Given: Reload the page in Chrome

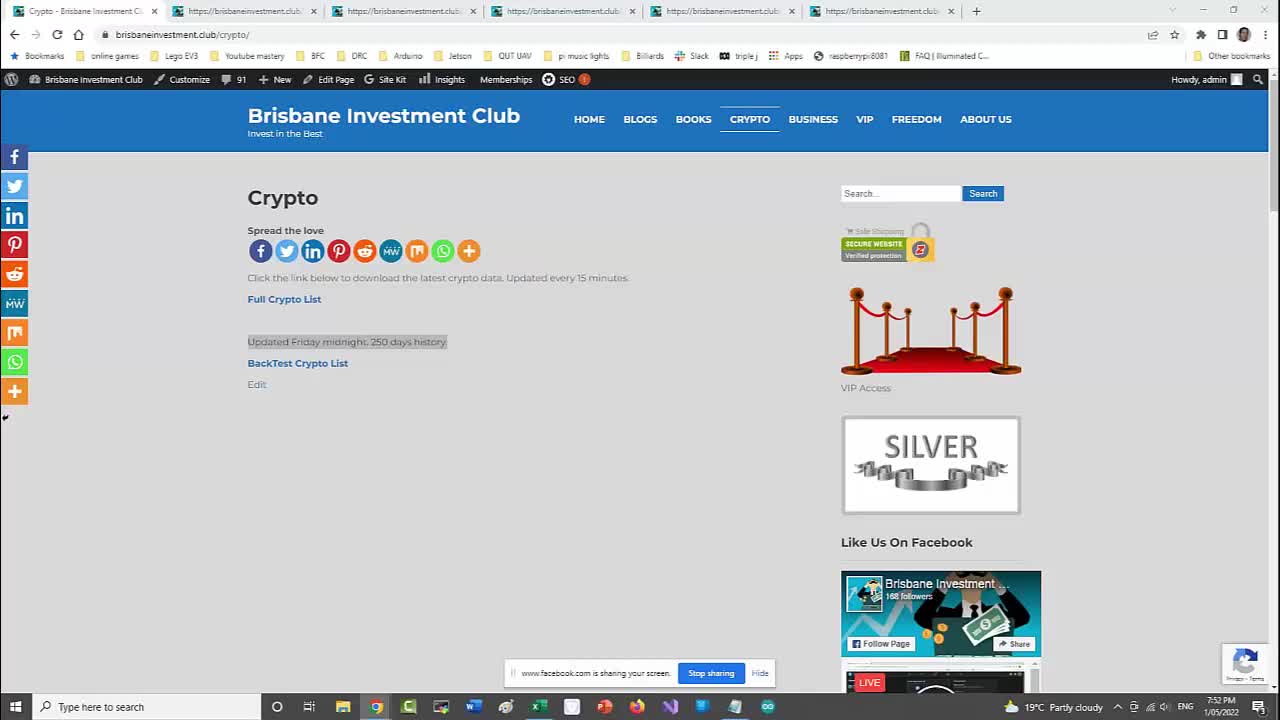Looking at the screenshot, I should coord(57,34).
